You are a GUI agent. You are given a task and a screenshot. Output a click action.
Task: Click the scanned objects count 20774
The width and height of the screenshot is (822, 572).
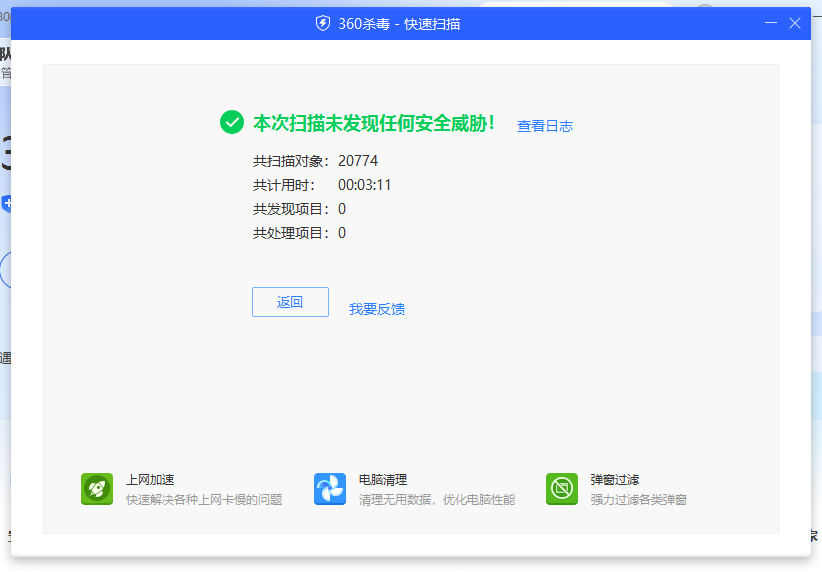(x=358, y=161)
